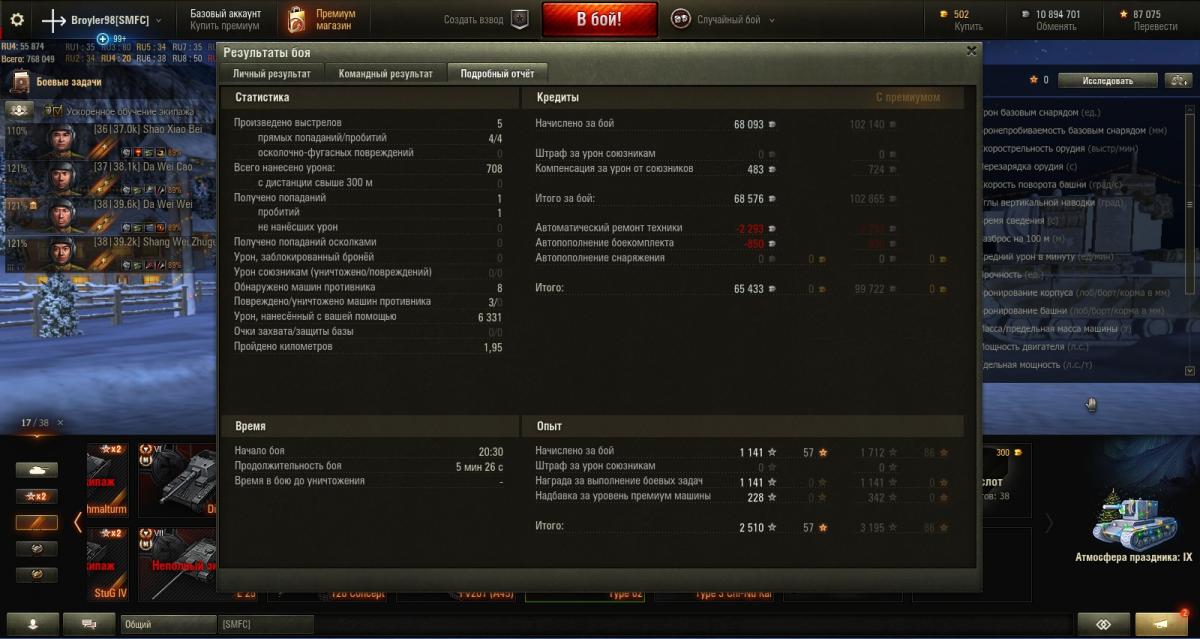
Task: Toggle the highlighted crew training carousel filter
Action: point(36,522)
